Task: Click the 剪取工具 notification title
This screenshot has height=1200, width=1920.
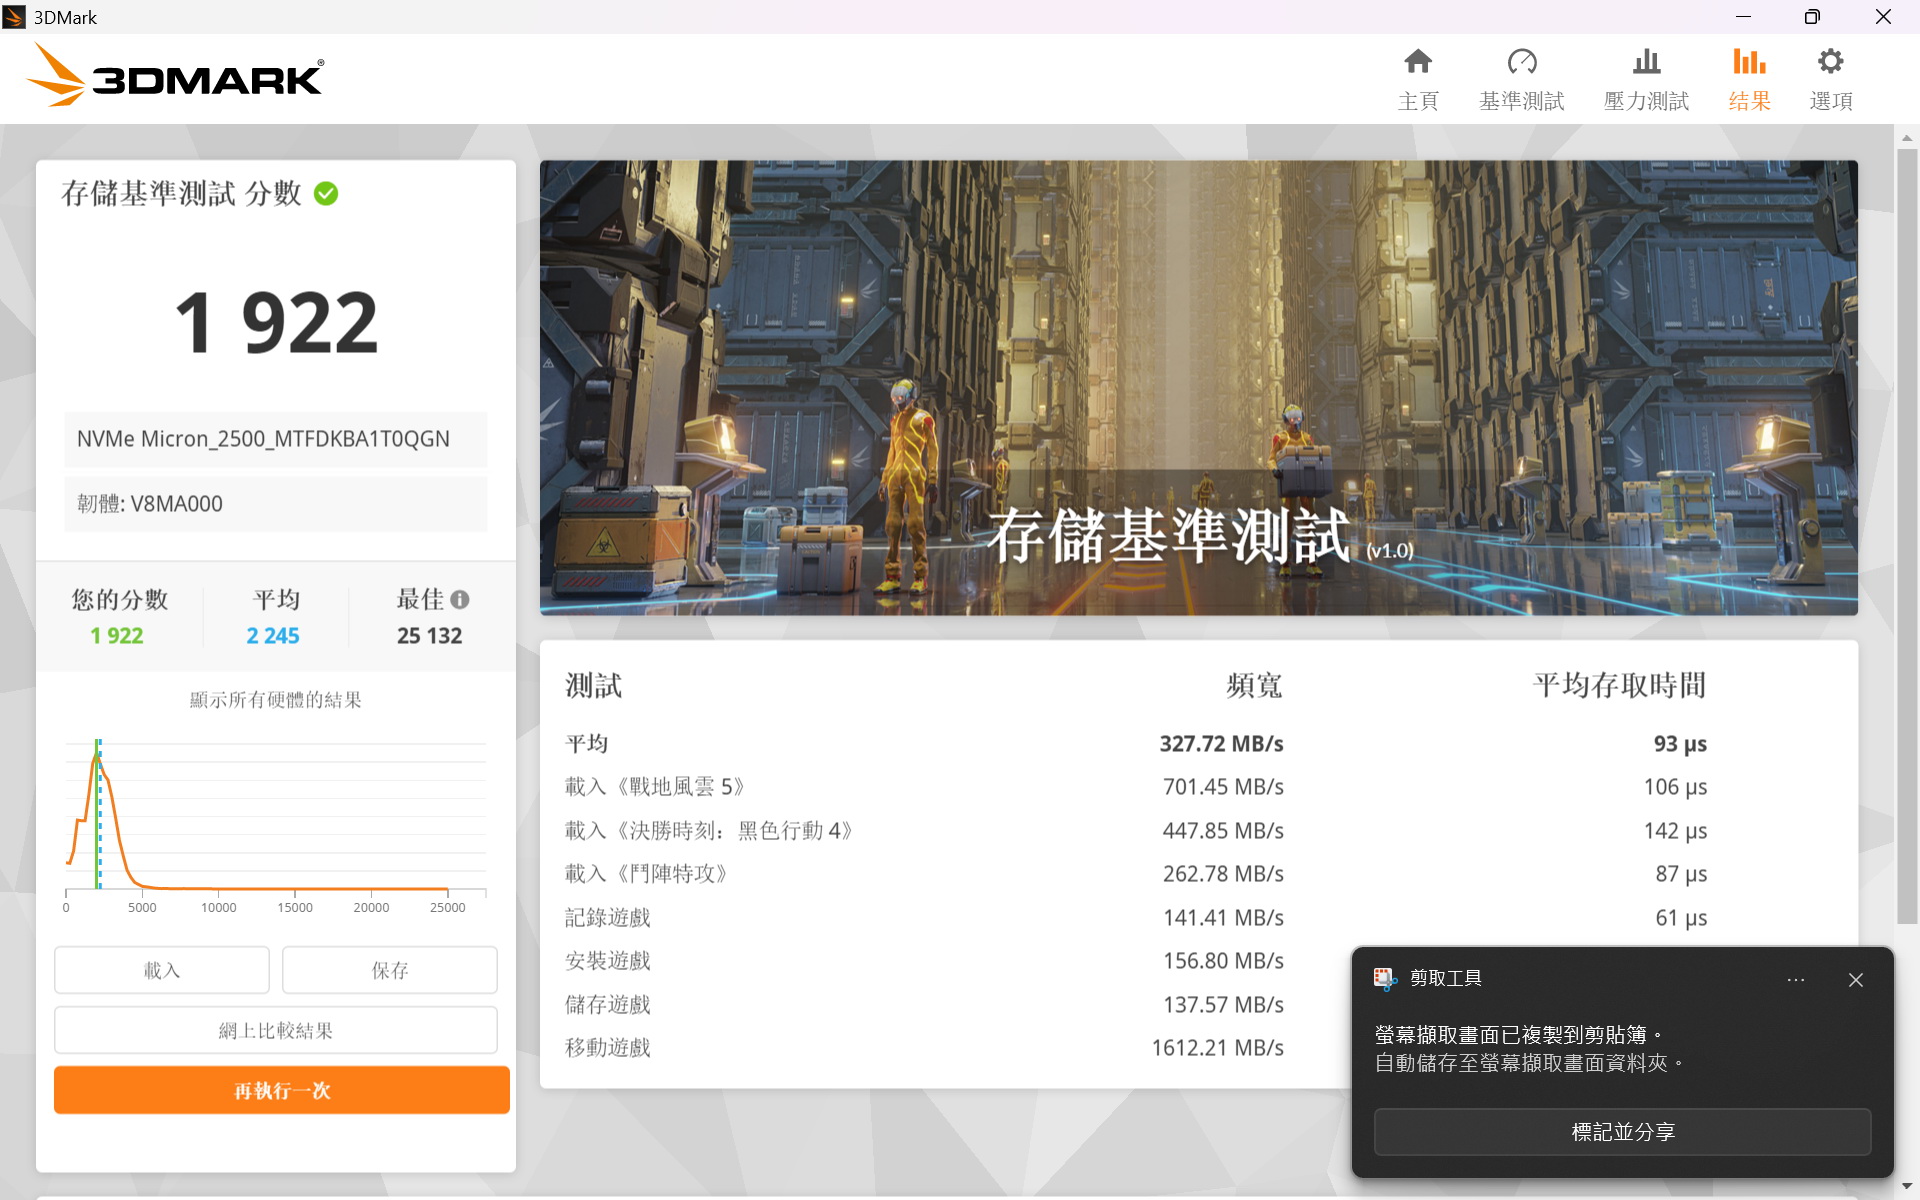Action: (1446, 979)
